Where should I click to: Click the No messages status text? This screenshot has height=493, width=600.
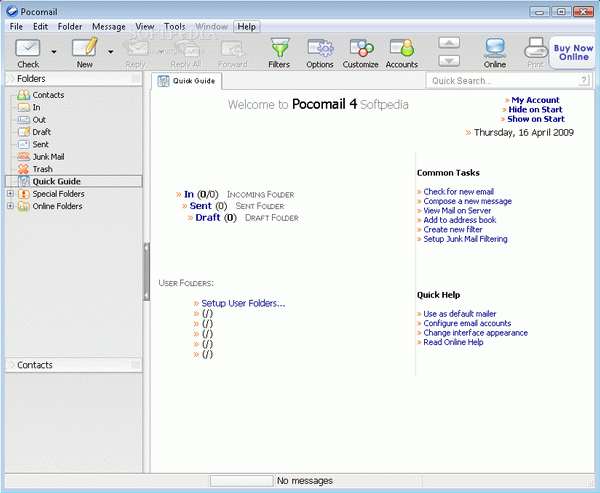coord(305,481)
